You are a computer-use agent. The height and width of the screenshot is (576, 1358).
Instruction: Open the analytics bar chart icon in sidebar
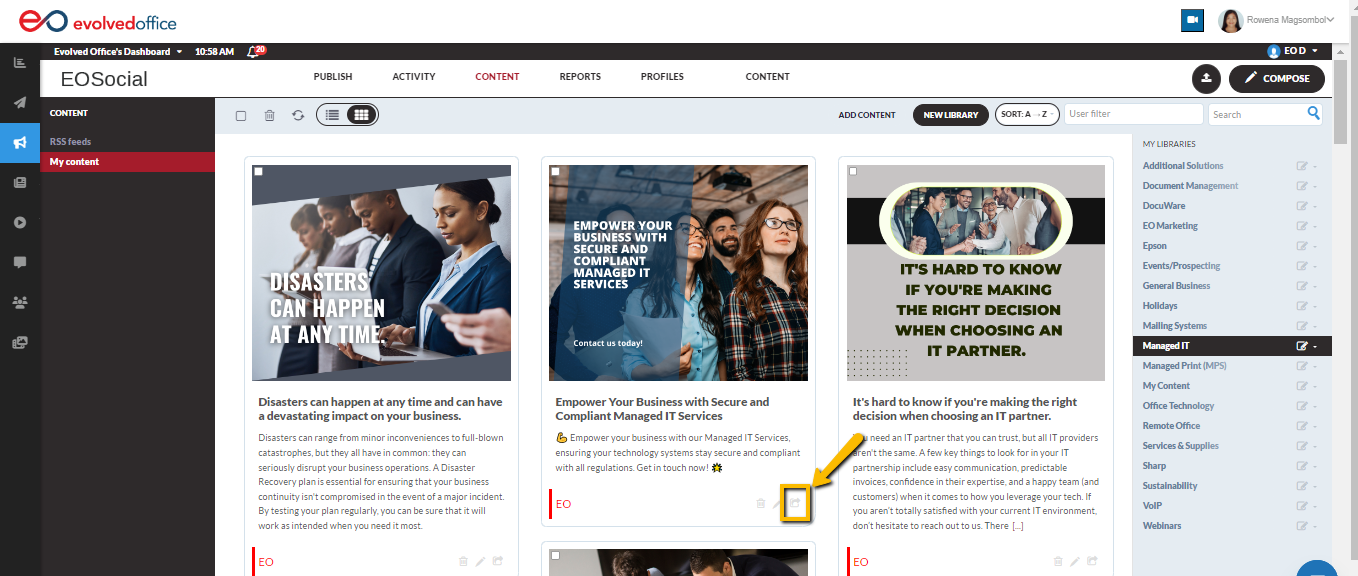tap(20, 62)
